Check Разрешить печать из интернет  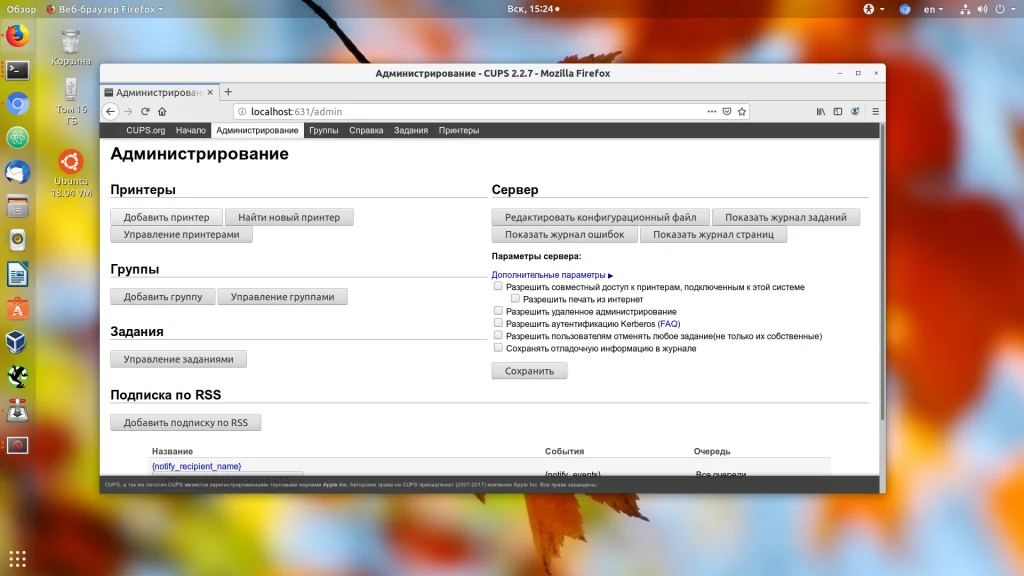pyautogui.click(x=515, y=298)
